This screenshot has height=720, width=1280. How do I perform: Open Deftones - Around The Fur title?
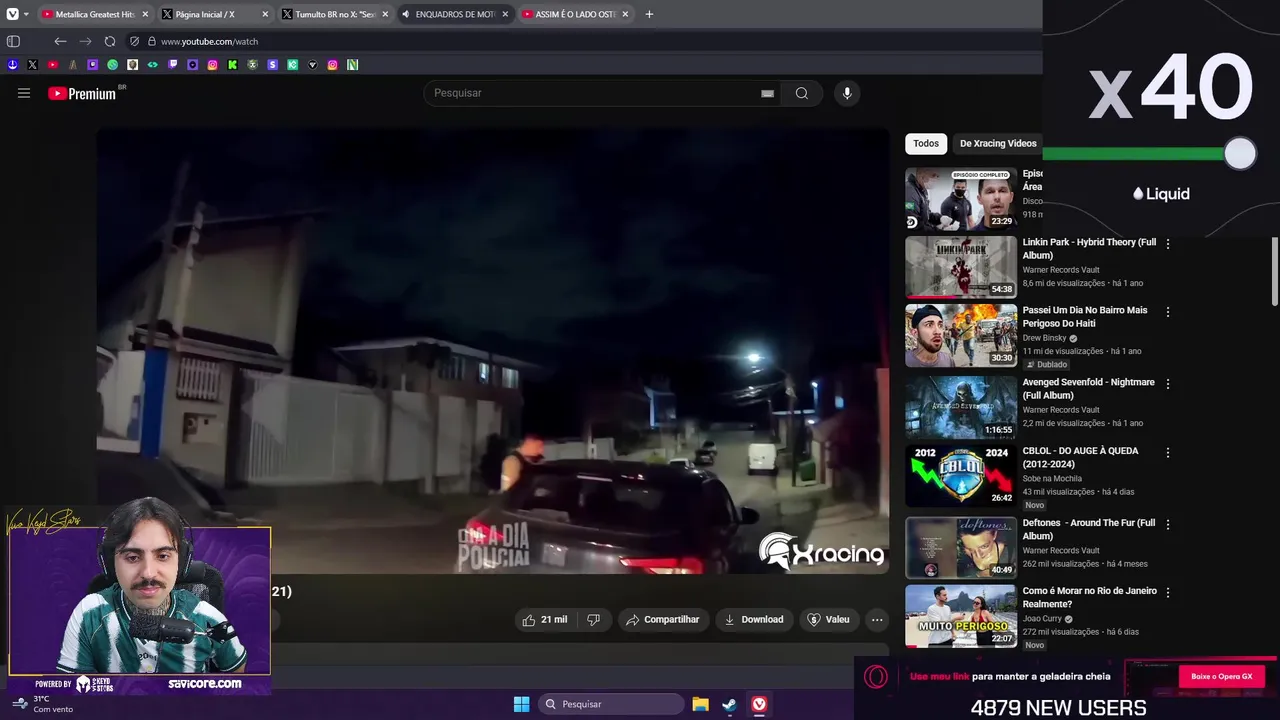point(1088,529)
